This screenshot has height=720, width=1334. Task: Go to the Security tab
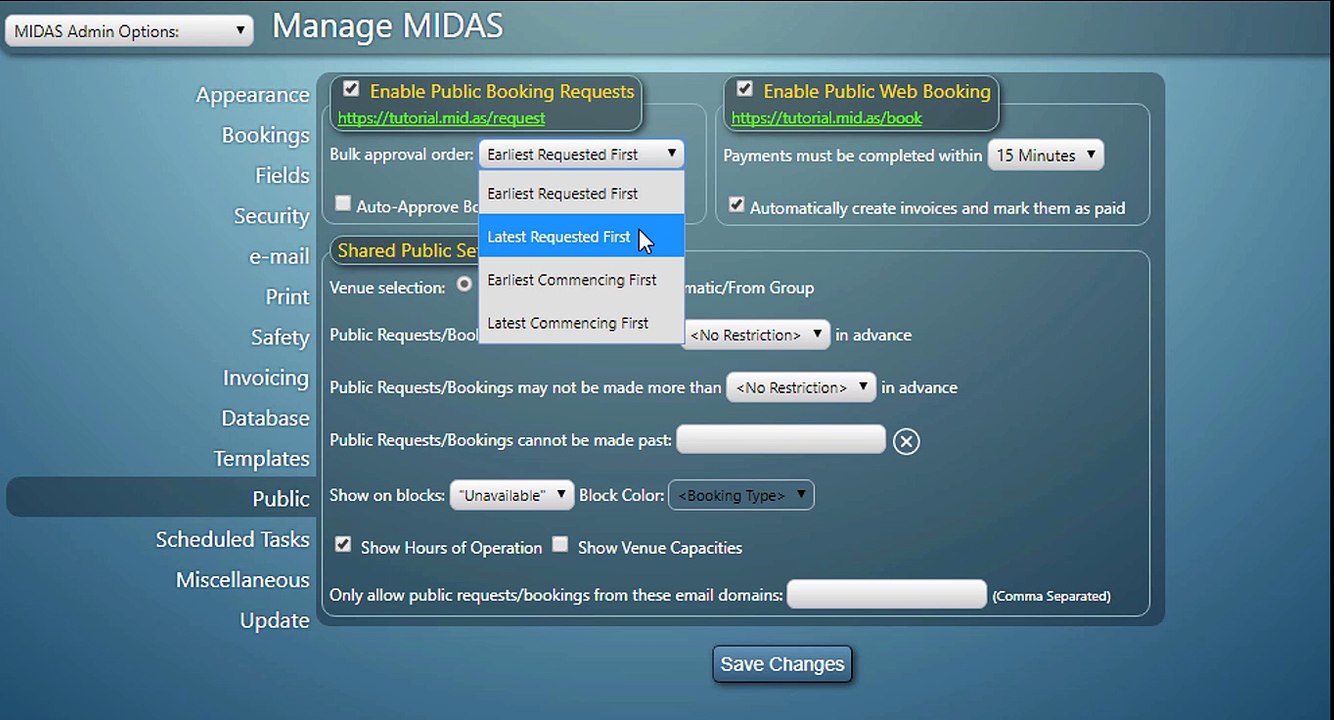click(x=271, y=216)
